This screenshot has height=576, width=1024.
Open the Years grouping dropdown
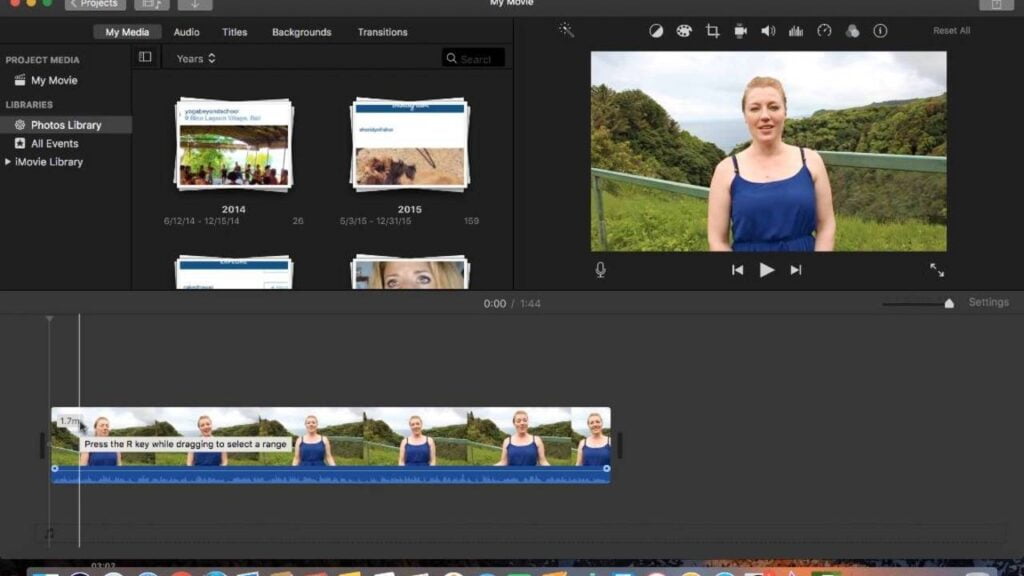pos(196,59)
